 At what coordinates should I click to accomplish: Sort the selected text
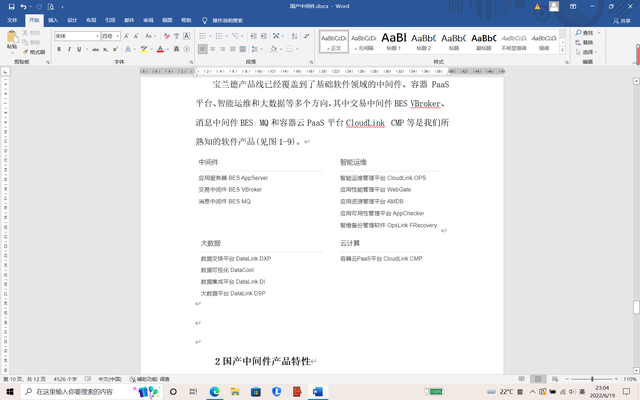click(294, 36)
